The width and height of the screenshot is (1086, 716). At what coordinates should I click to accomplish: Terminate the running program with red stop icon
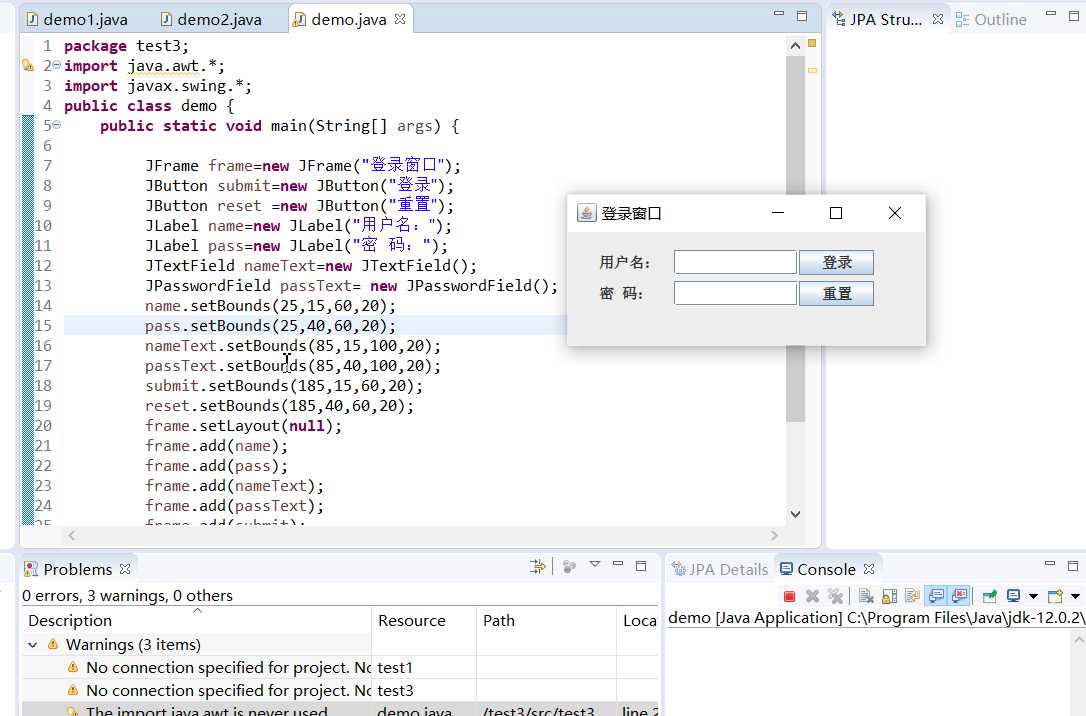click(789, 596)
